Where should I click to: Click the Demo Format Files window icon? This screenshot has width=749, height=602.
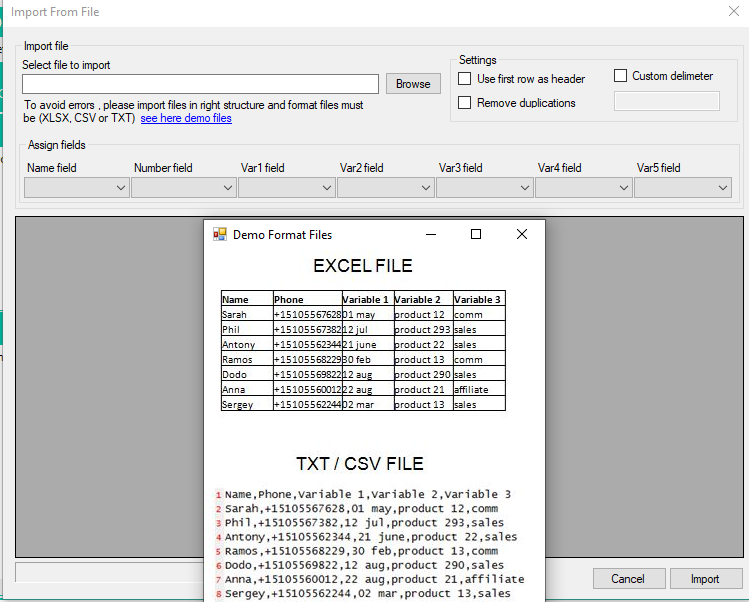click(x=220, y=235)
